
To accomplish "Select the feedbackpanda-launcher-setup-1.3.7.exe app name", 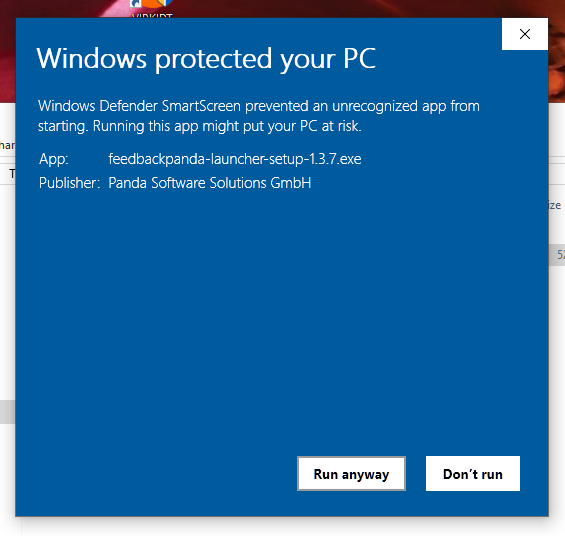I will (235, 159).
